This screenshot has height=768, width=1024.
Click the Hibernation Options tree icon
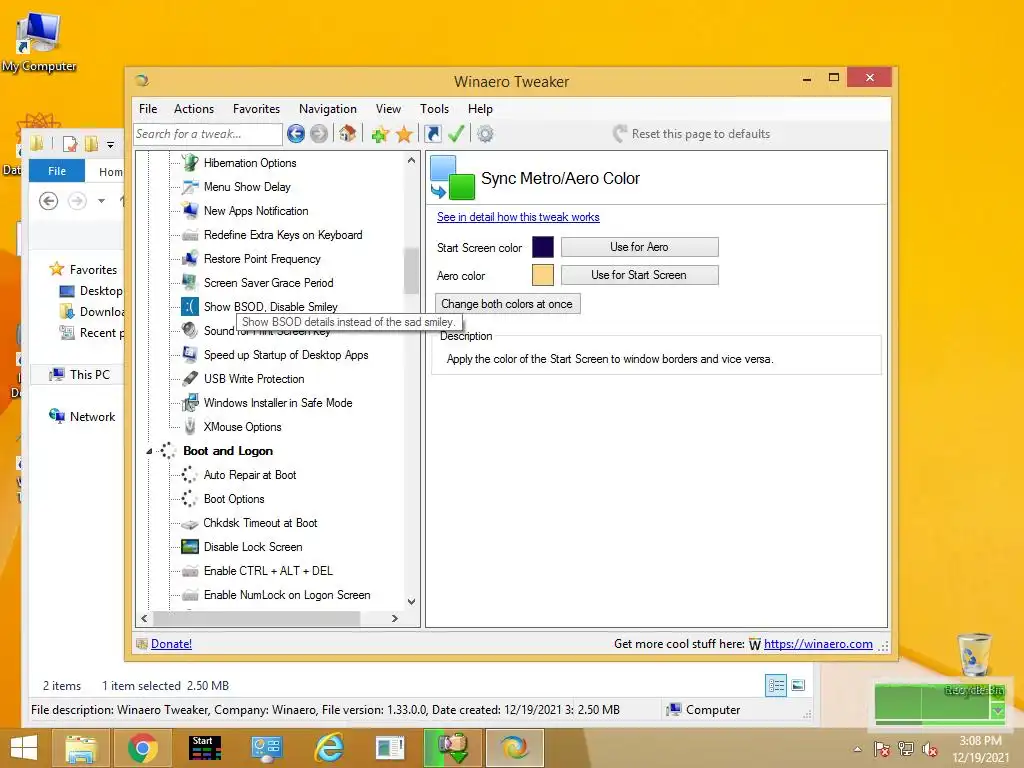point(190,162)
